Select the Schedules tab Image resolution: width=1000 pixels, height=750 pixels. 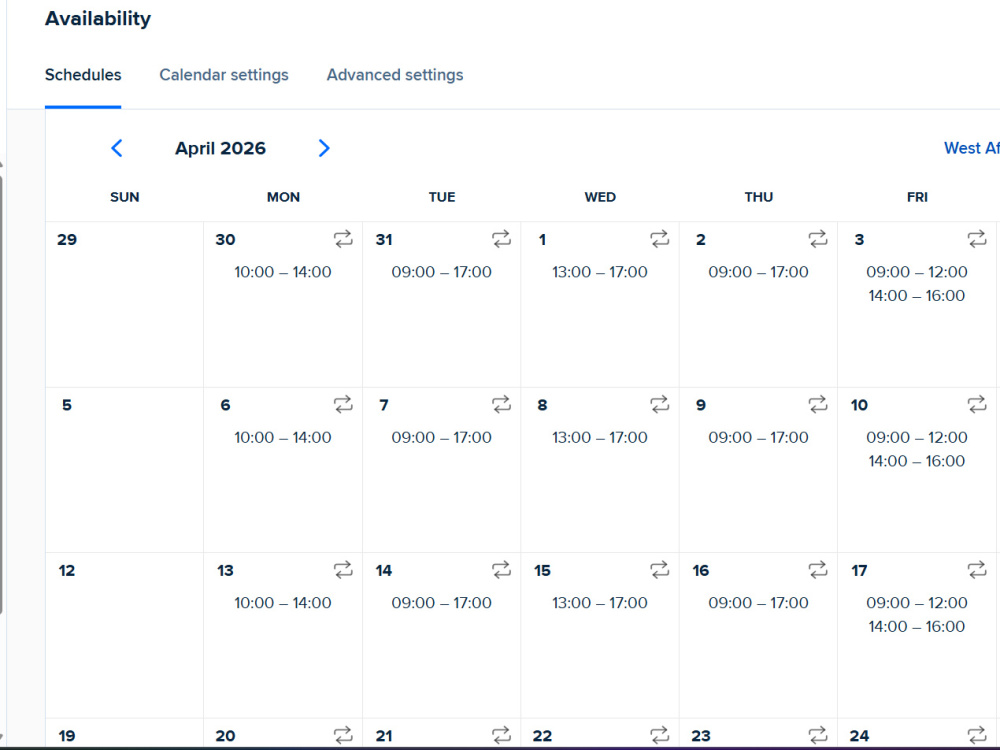point(83,75)
